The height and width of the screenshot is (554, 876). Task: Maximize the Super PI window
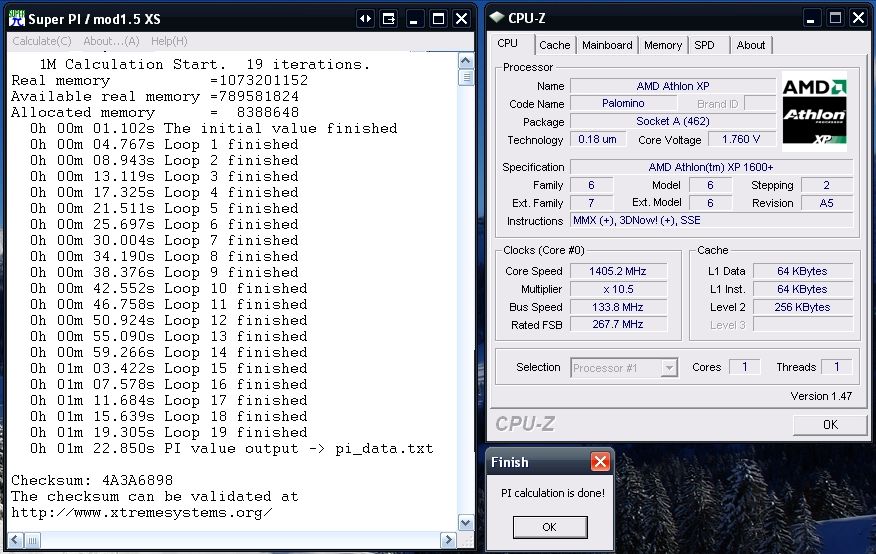click(438, 18)
